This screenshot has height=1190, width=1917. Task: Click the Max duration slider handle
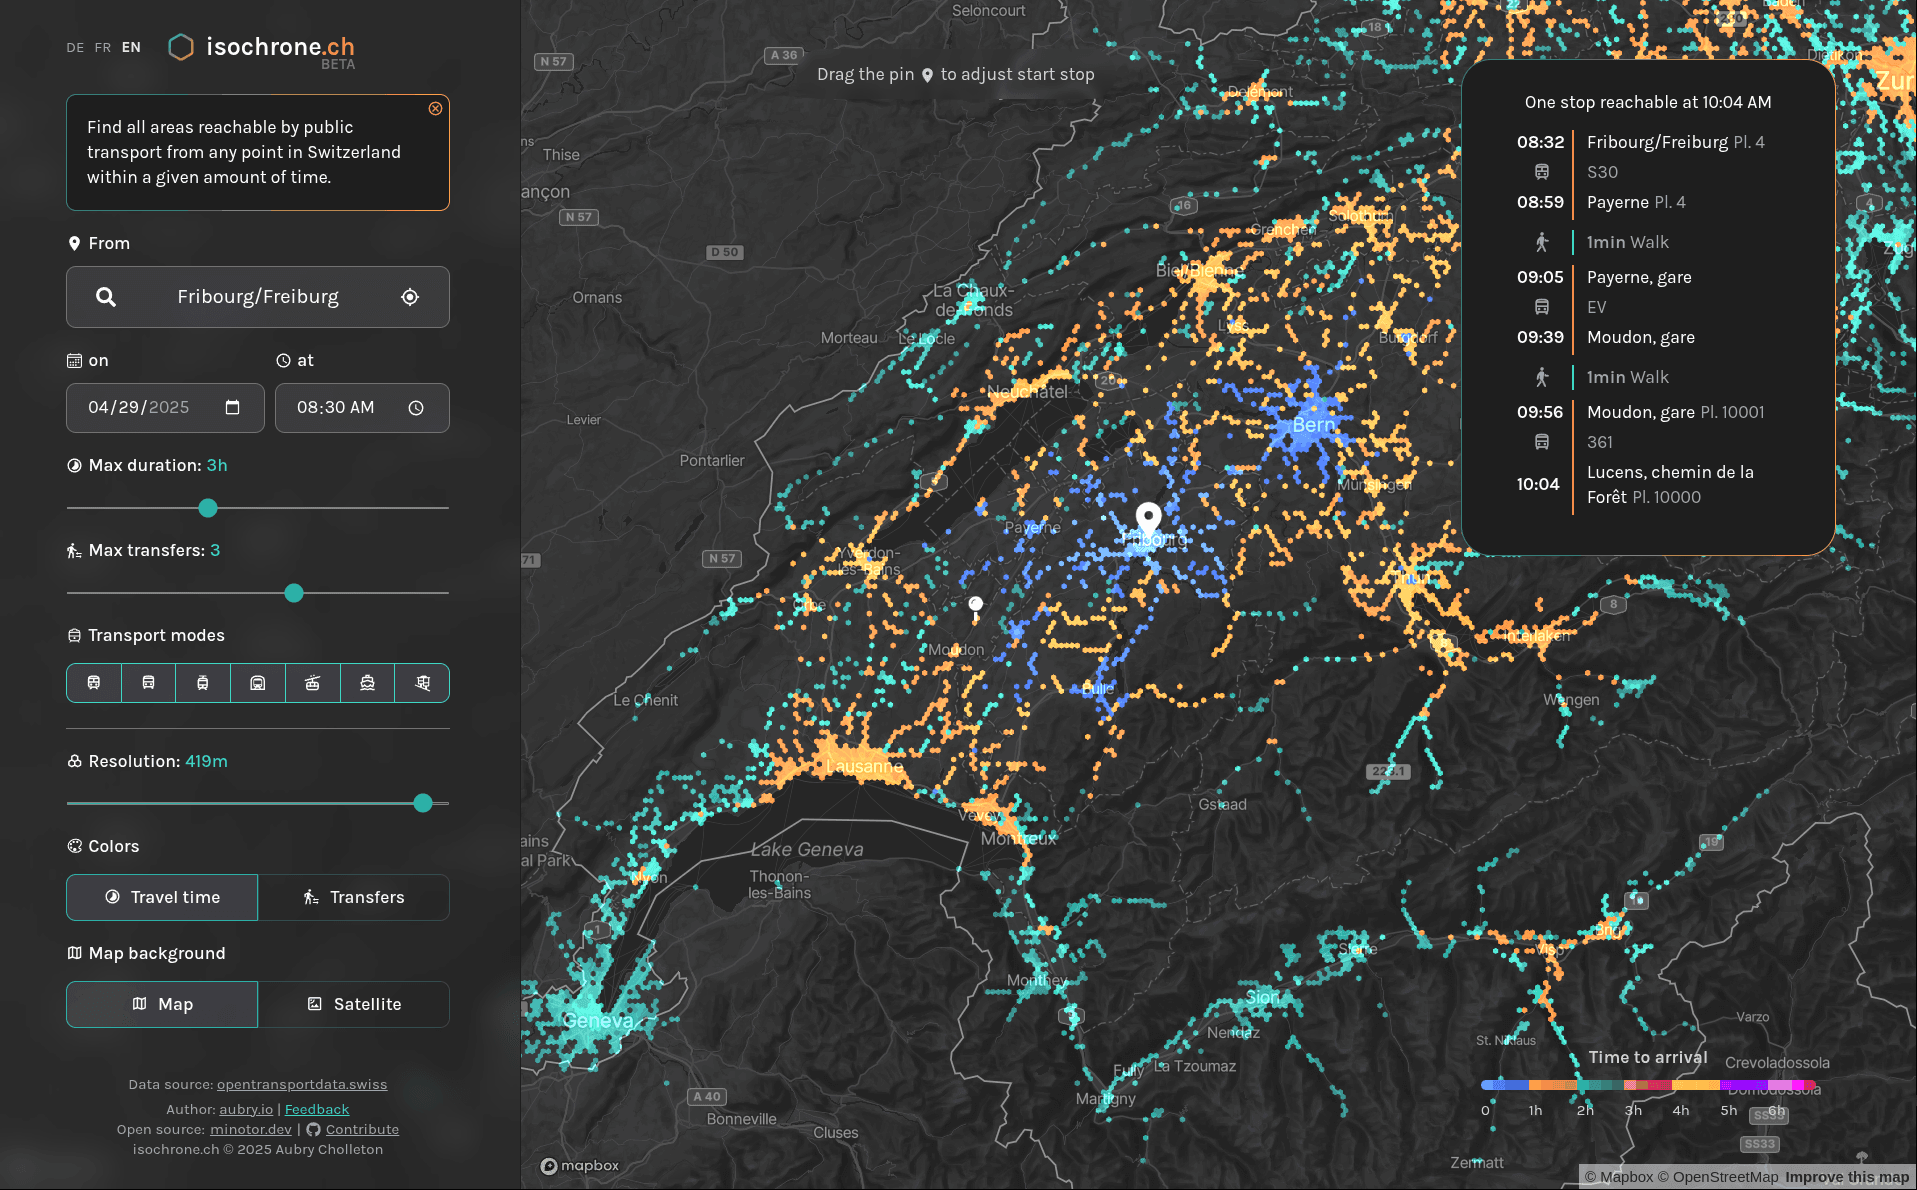click(208, 508)
